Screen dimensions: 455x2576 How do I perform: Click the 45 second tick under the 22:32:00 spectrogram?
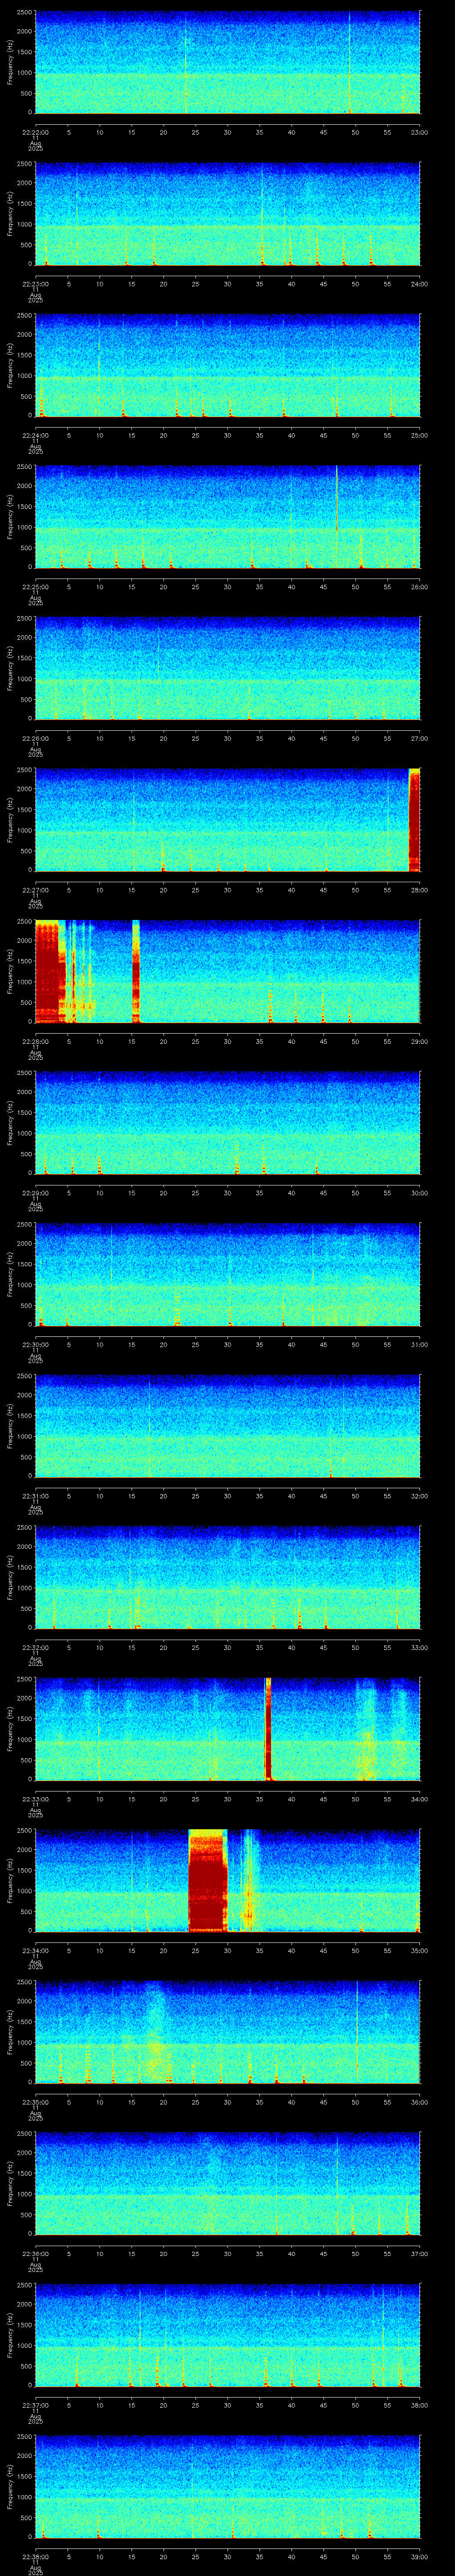[x=323, y=1647]
